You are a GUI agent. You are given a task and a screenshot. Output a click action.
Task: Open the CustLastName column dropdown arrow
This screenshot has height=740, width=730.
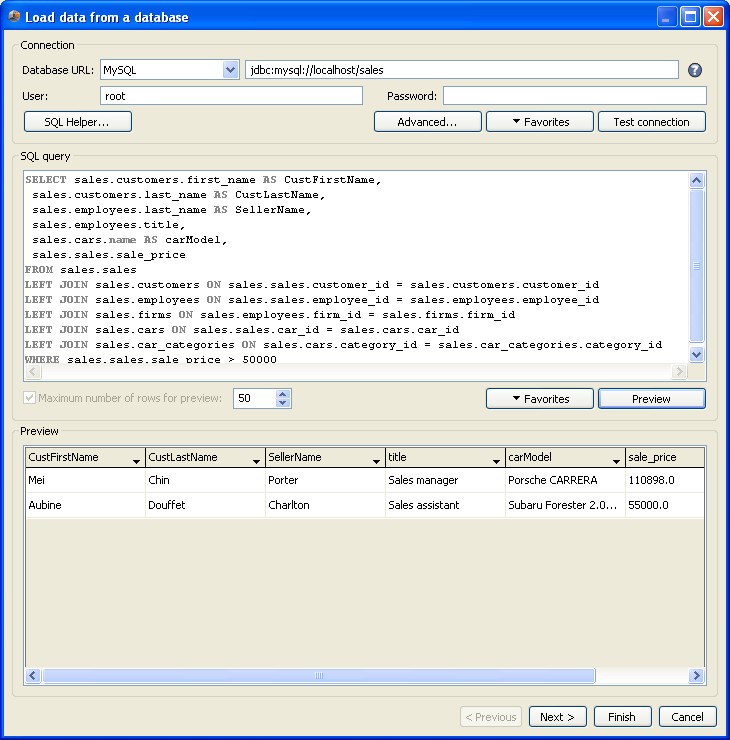[x=256, y=461]
